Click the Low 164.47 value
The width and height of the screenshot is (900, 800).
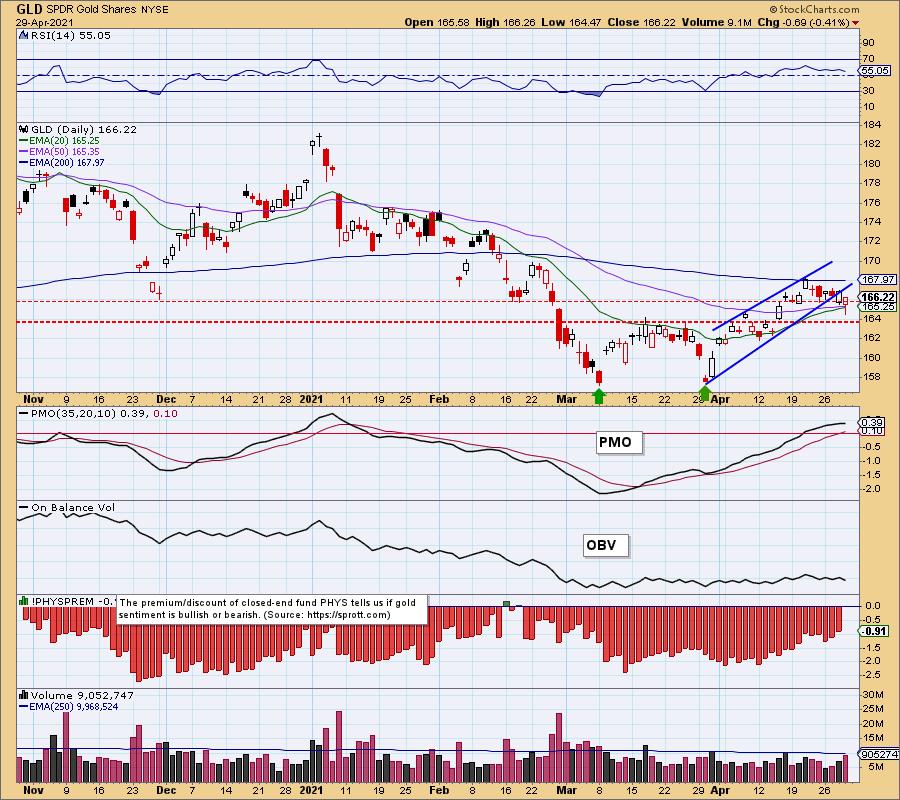(571, 22)
